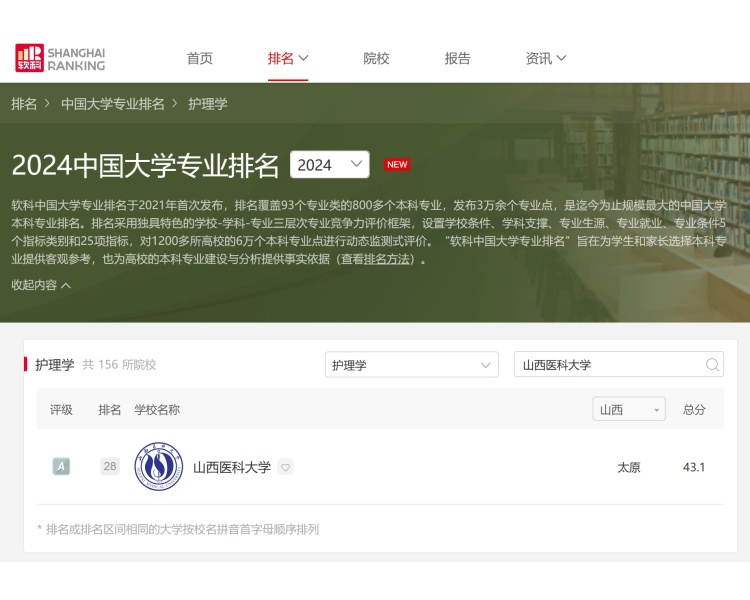Click the 43.1 score value
The width and height of the screenshot is (750, 600).
click(694, 467)
